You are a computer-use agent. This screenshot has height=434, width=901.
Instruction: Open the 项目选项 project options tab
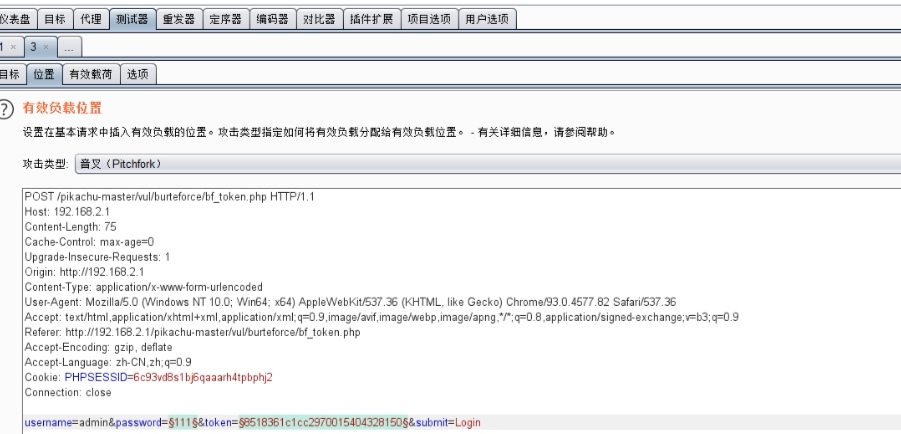pyautogui.click(x=429, y=19)
